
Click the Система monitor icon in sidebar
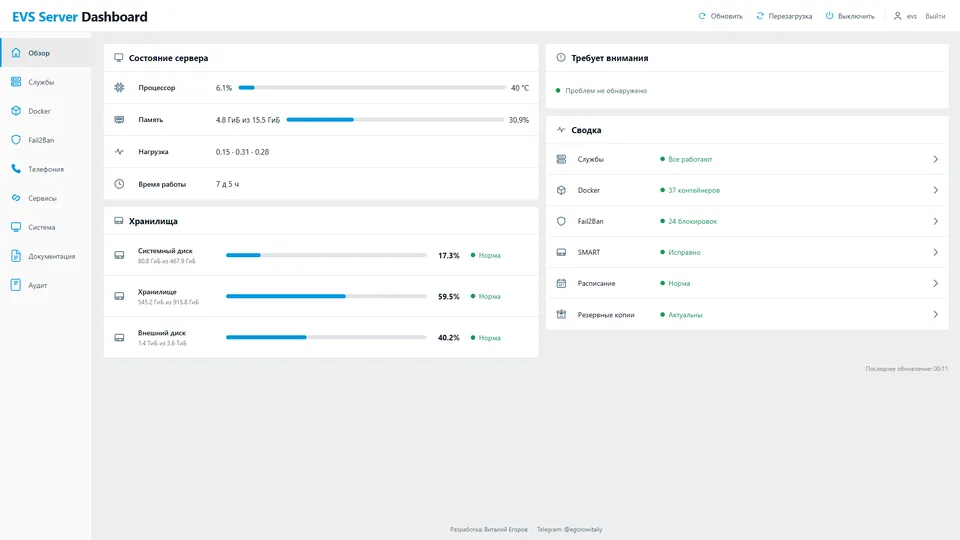click(16, 227)
